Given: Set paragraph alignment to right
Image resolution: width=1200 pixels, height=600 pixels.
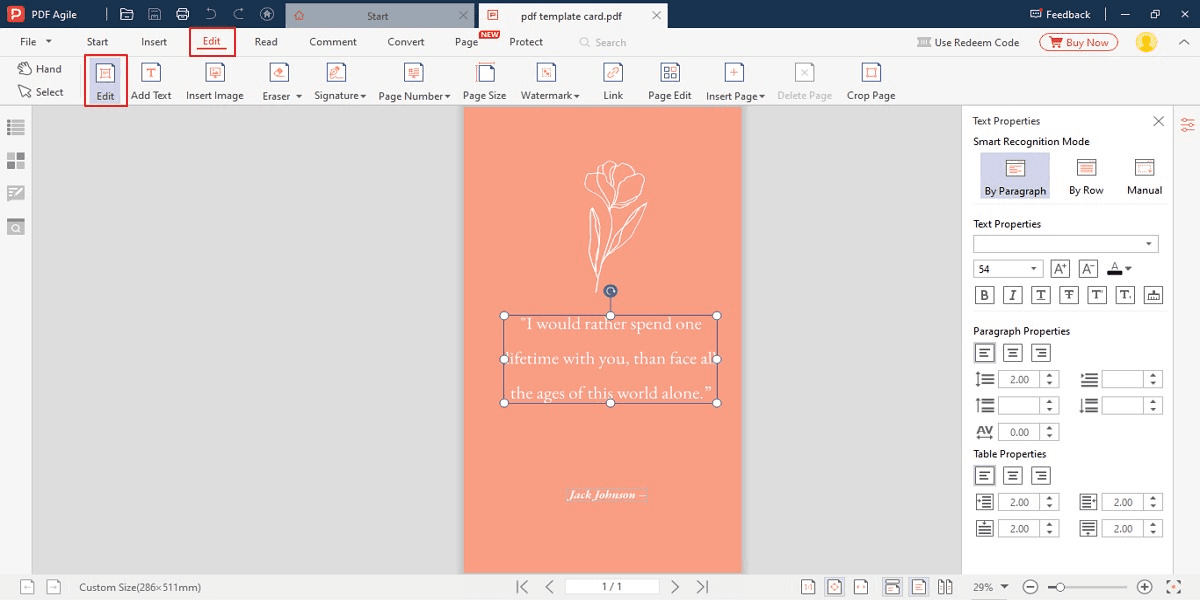Looking at the screenshot, I should click(1041, 353).
